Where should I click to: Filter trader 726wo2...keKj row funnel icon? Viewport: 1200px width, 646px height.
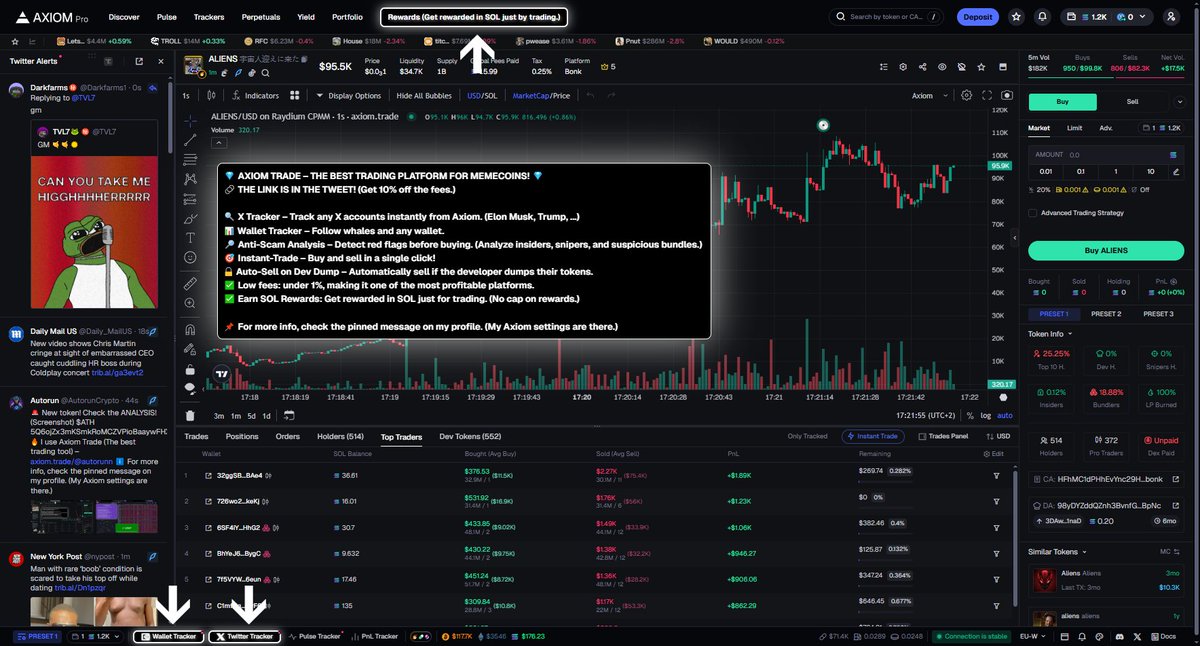click(996, 501)
